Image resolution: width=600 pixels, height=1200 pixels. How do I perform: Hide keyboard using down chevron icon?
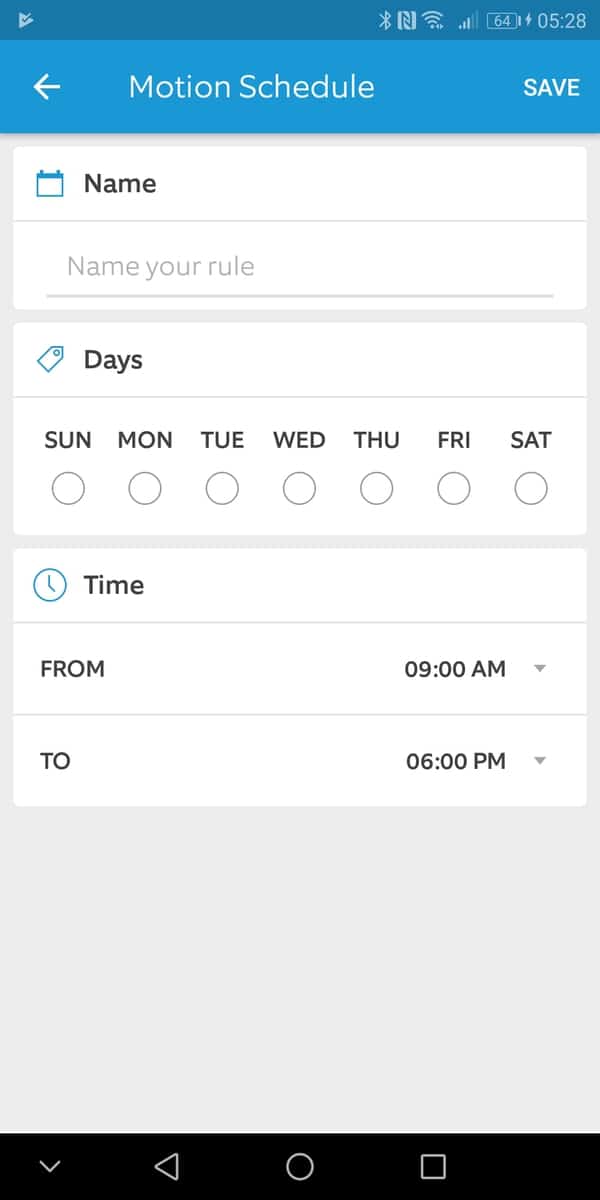click(x=50, y=1166)
